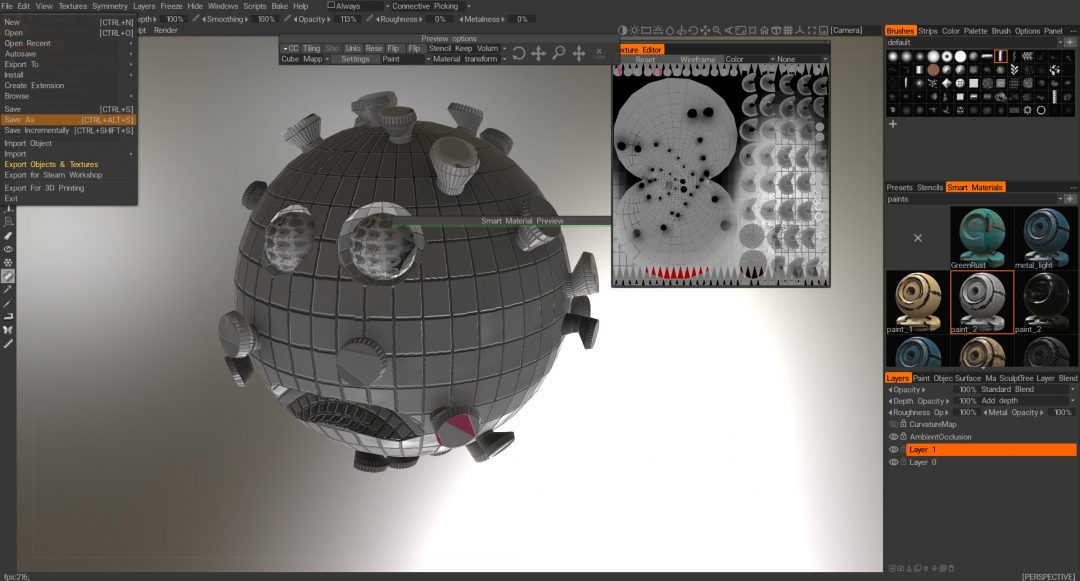Click the Reset button in Texture Editor
The height and width of the screenshot is (581, 1080).
(x=645, y=59)
